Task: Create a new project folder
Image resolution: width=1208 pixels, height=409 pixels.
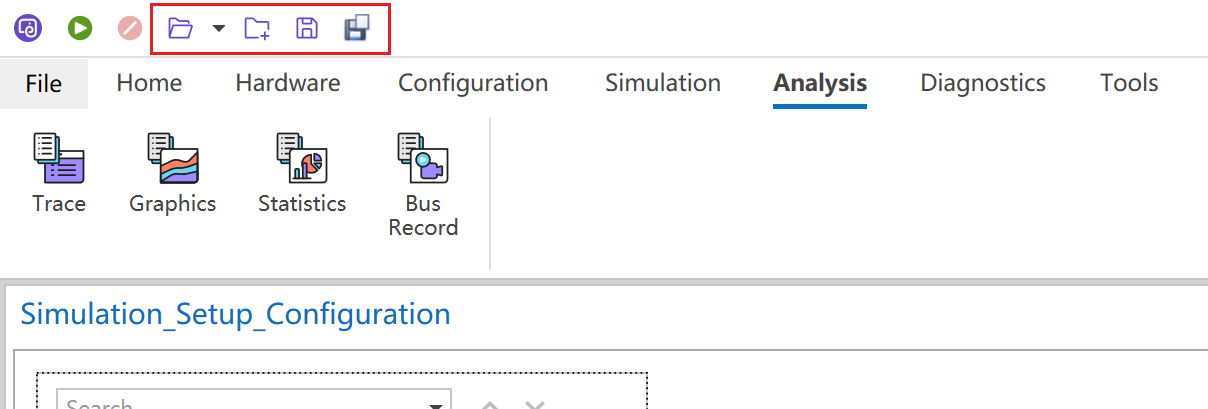Action: (x=257, y=28)
